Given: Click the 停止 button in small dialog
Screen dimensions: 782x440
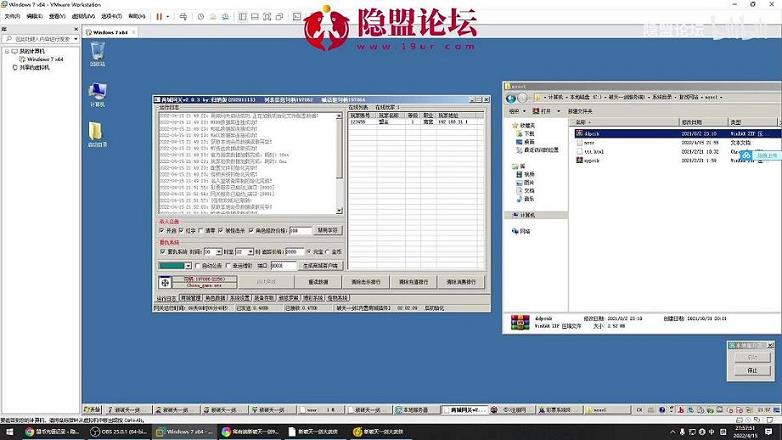Looking at the screenshot, I should pyautogui.click(x=752, y=370).
